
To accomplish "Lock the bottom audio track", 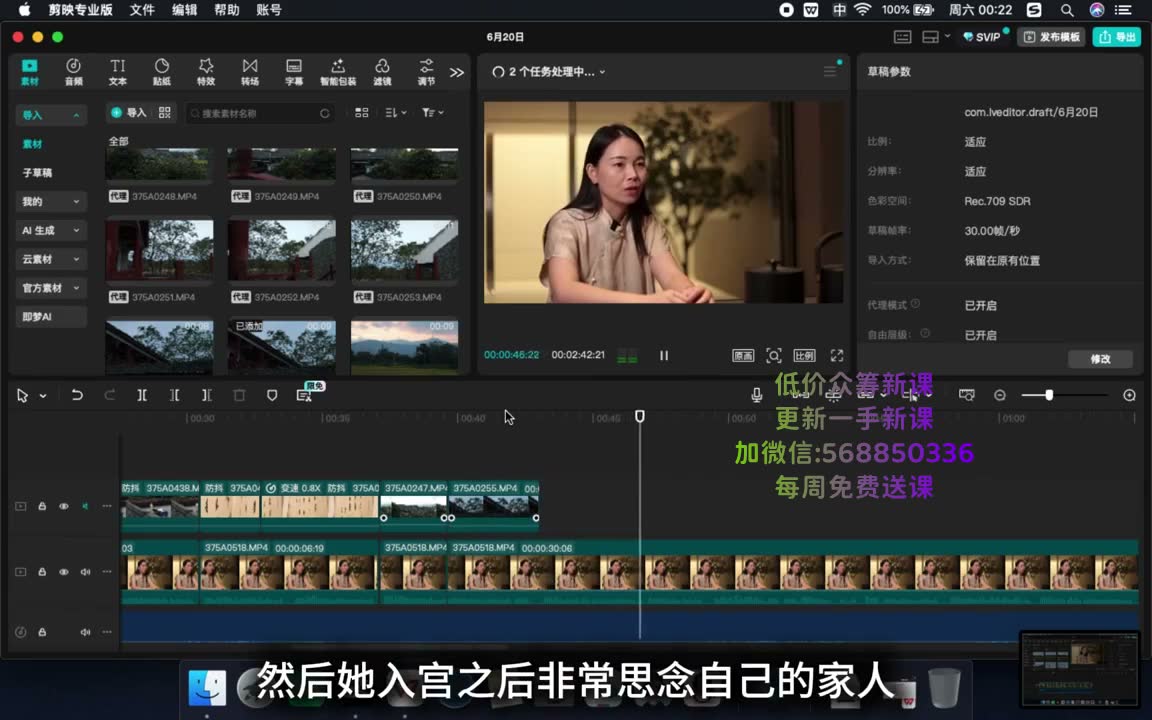I will (43, 632).
